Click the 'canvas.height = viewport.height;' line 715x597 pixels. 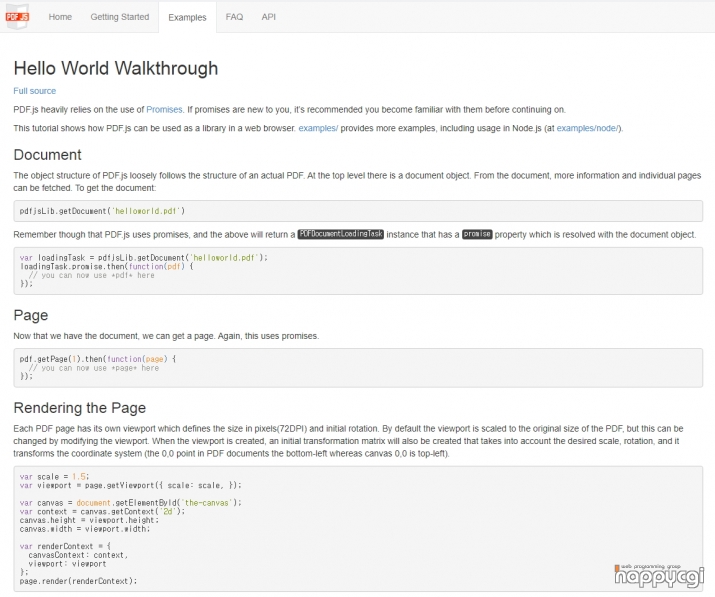pos(89,520)
